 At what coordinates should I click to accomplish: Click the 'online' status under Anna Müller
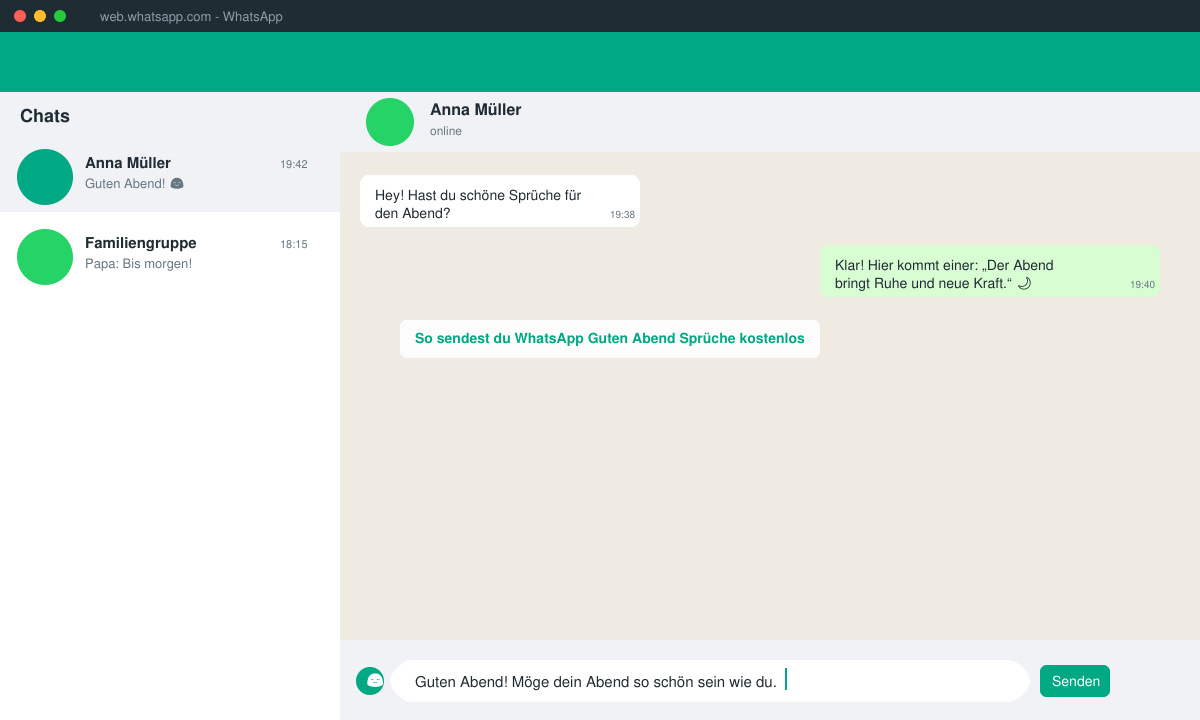(x=446, y=131)
